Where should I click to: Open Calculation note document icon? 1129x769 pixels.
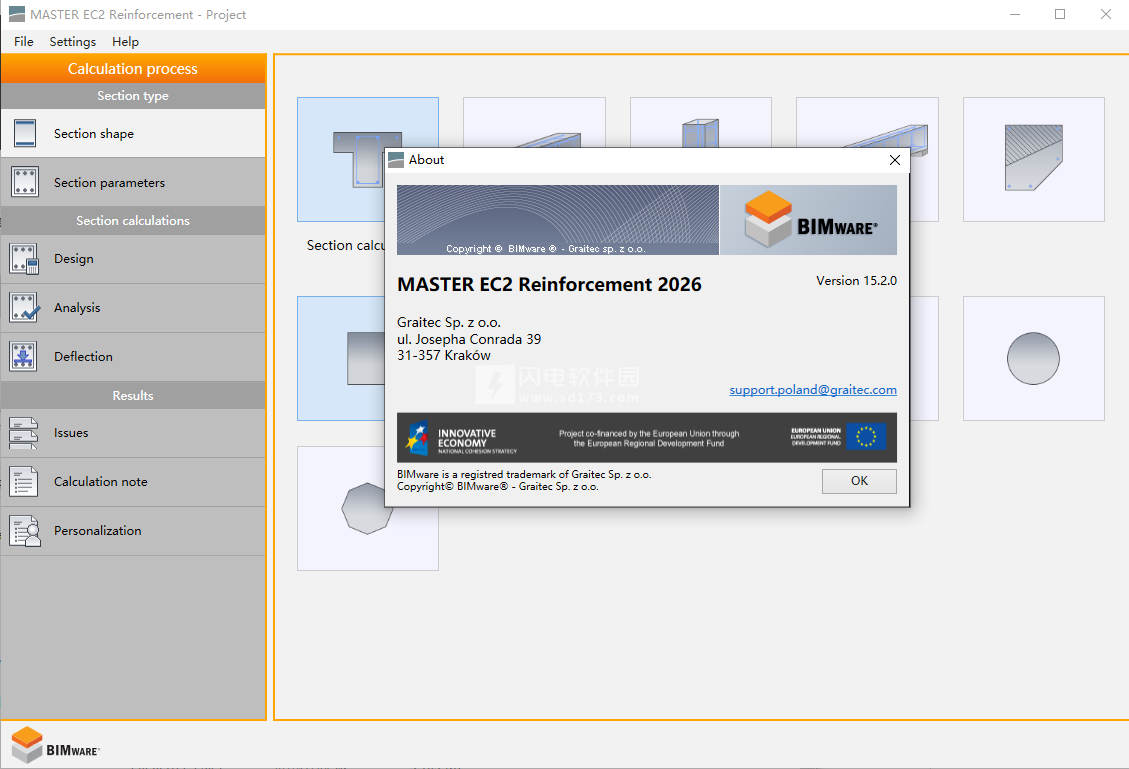tap(25, 482)
